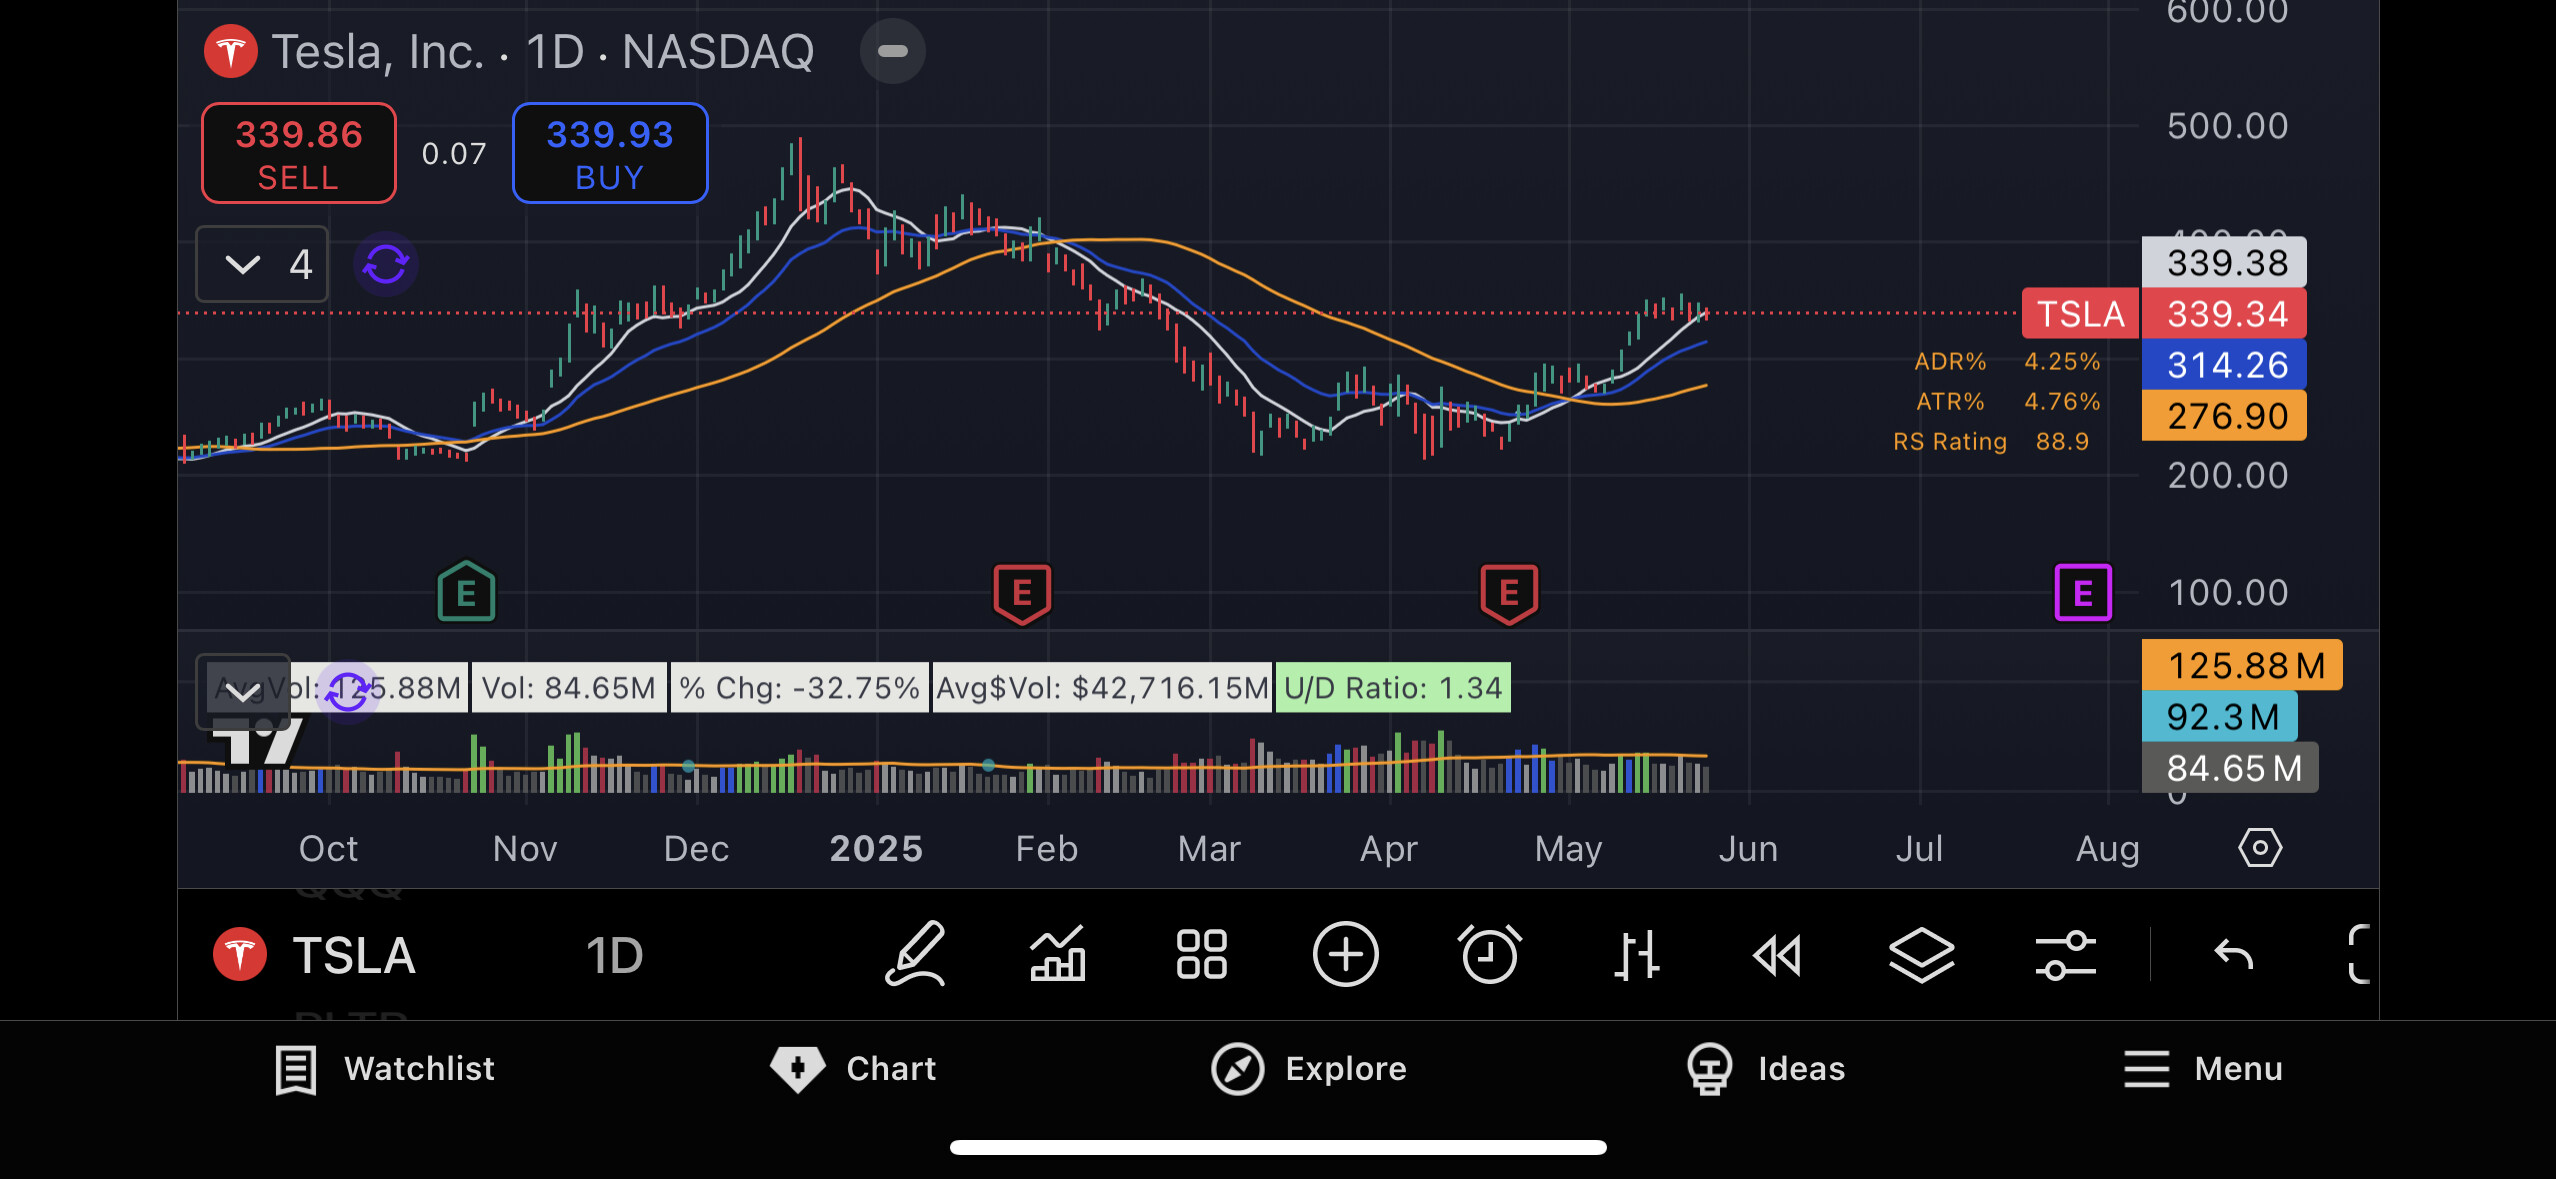2556x1179 pixels.
Task: Tap the 339.93 BUY button
Action: [610, 153]
